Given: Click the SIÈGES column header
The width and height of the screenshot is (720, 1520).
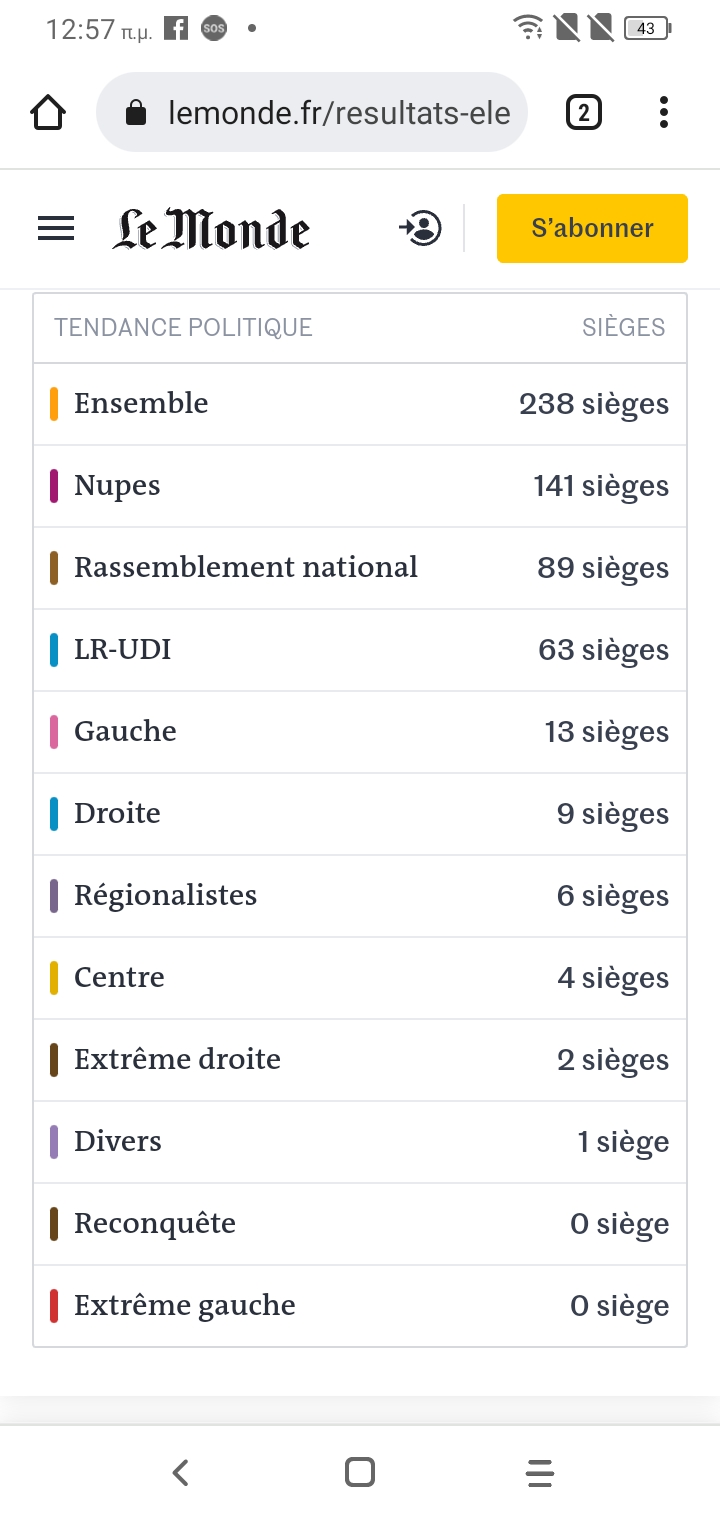Looking at the screenshot, I should 623,327.
